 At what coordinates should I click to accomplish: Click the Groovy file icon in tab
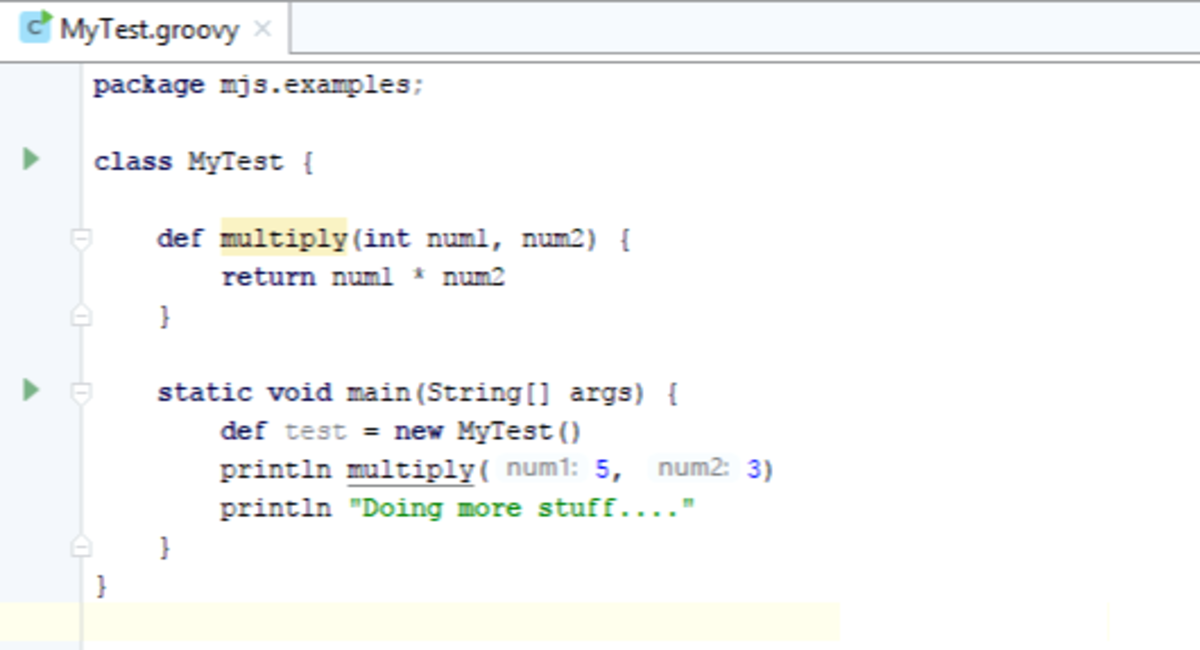coord(36,28)
